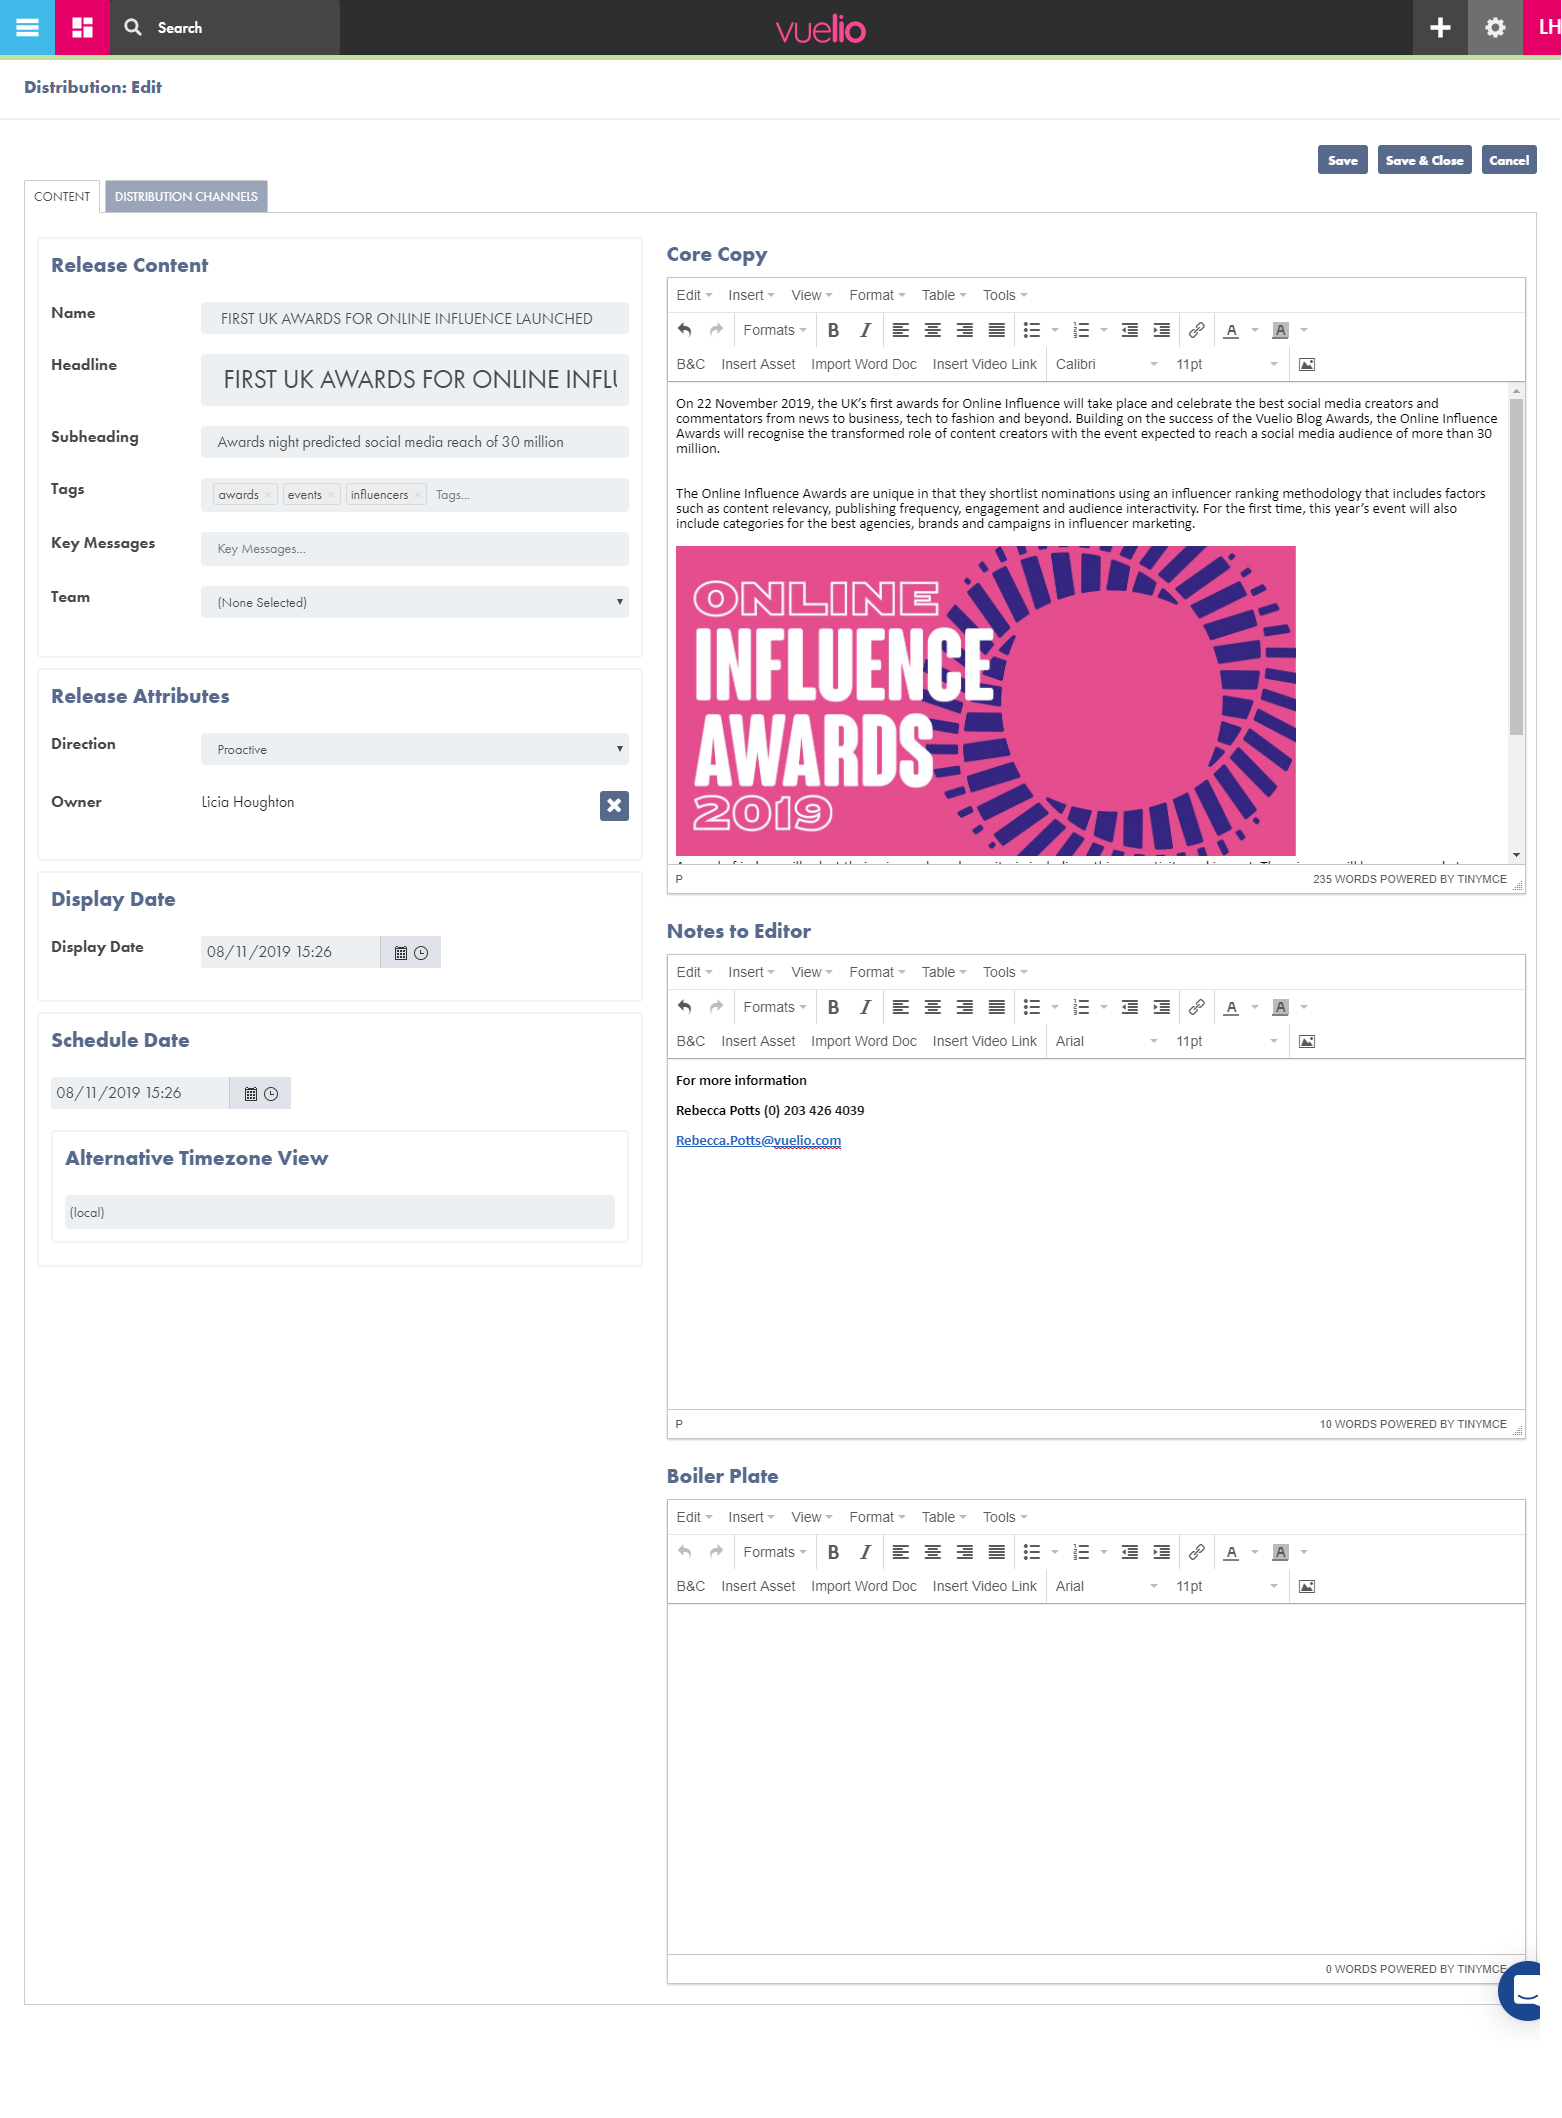Increase indent in Core Copy editor

(1162, 330)
